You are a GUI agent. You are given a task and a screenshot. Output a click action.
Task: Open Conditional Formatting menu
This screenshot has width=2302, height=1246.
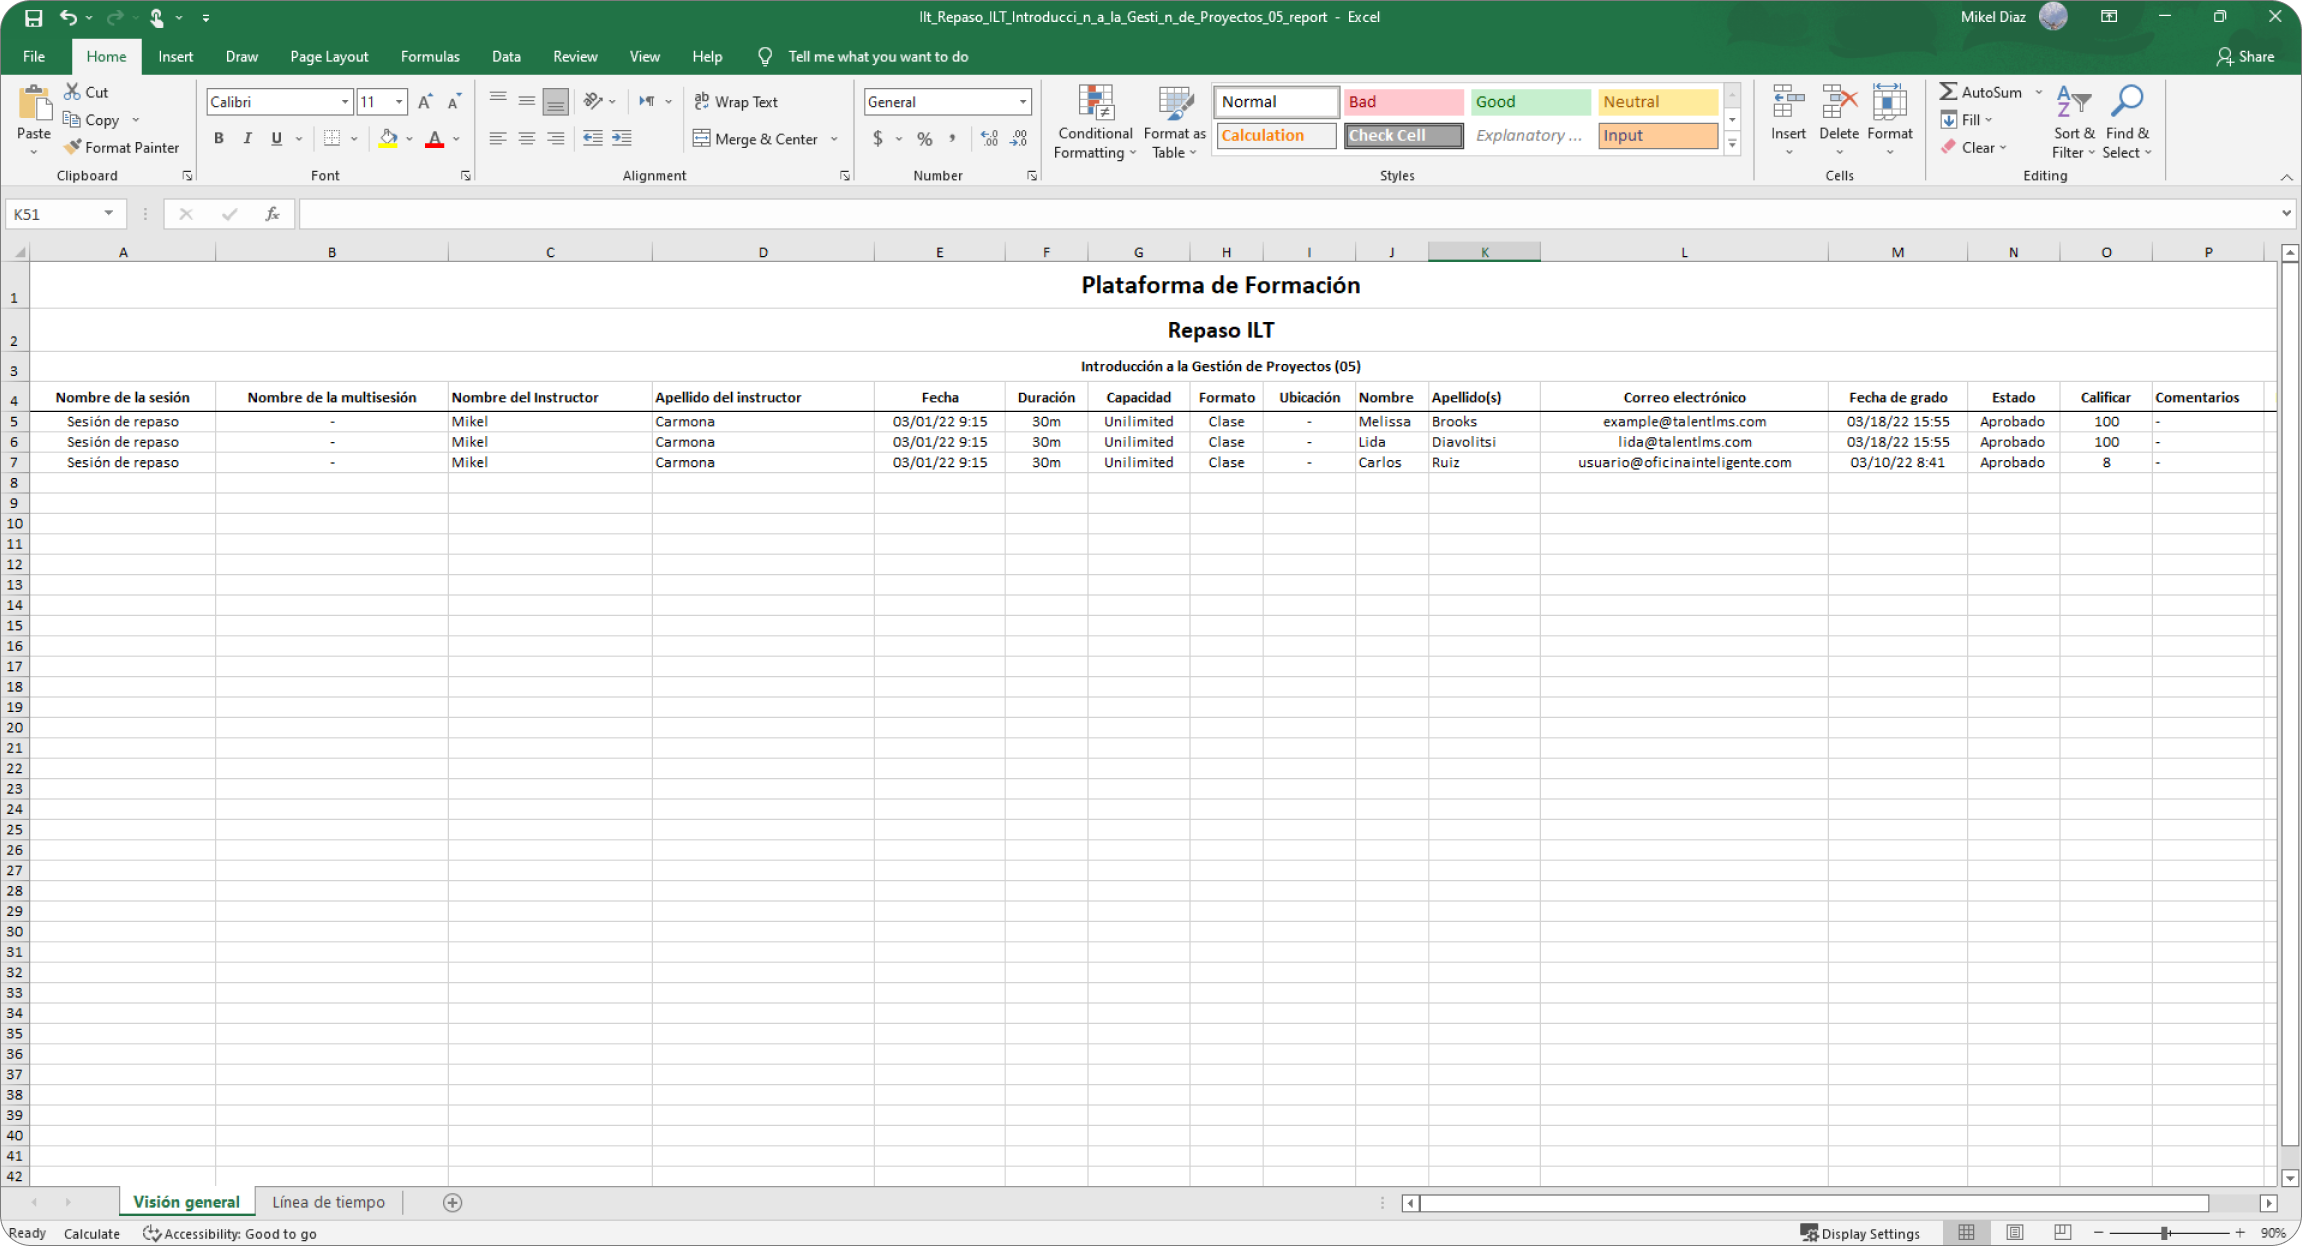point(1095,122)
